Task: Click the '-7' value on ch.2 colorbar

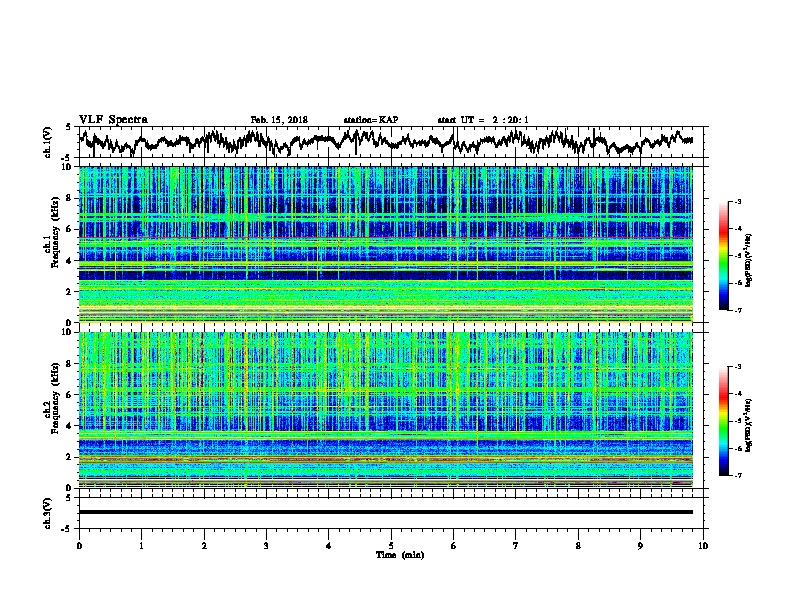Action: pos(738,476)
